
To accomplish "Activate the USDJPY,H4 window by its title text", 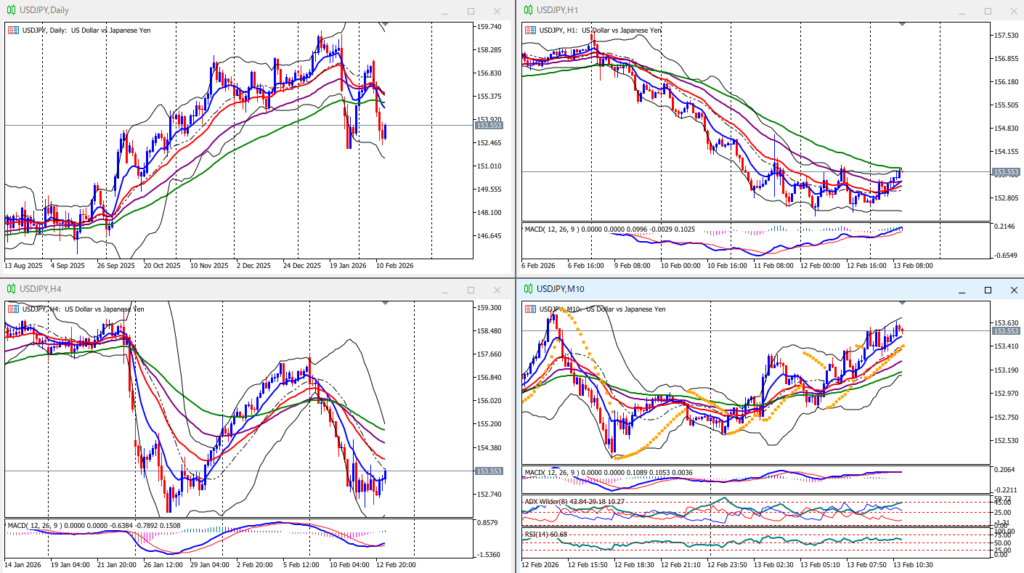I will [46, 289].
